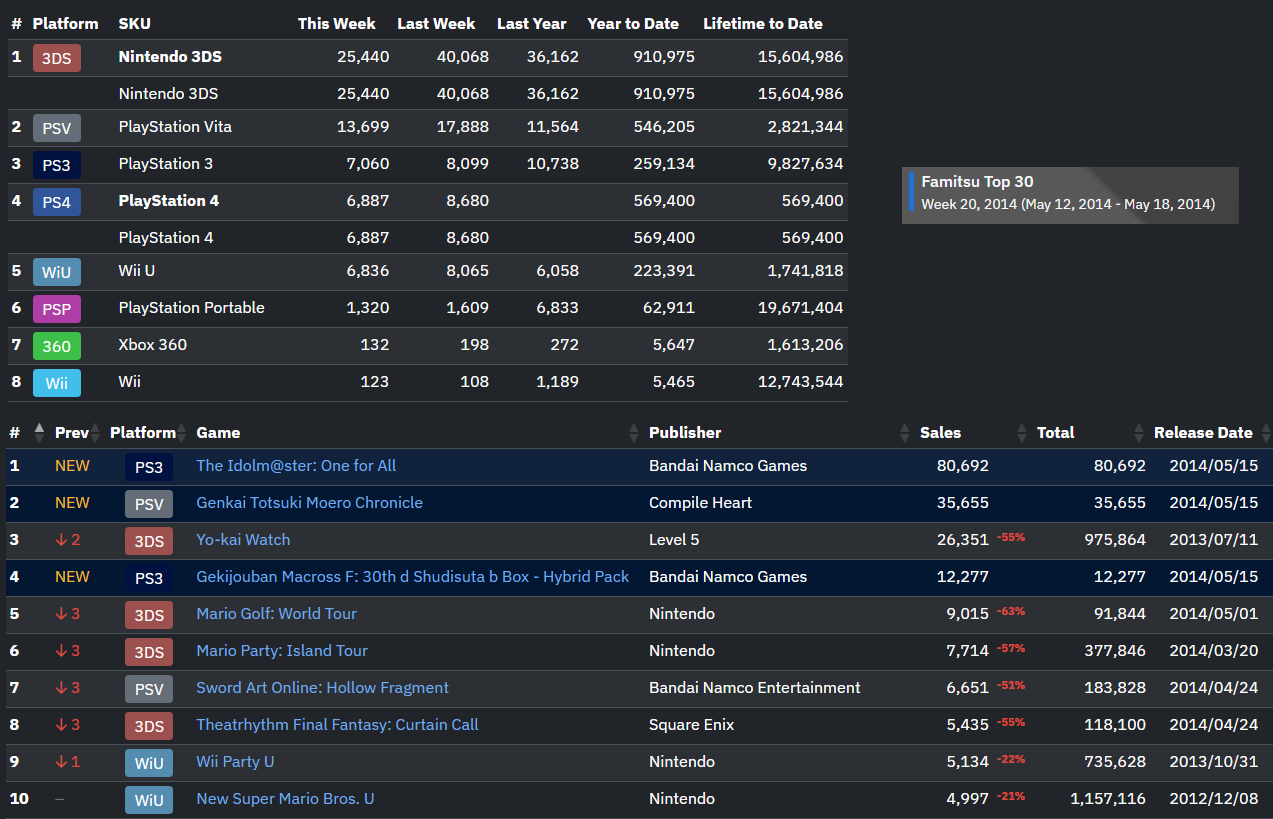Click lifetime value 19,671,404 for PlayStation Portable

tap(800, 308)
